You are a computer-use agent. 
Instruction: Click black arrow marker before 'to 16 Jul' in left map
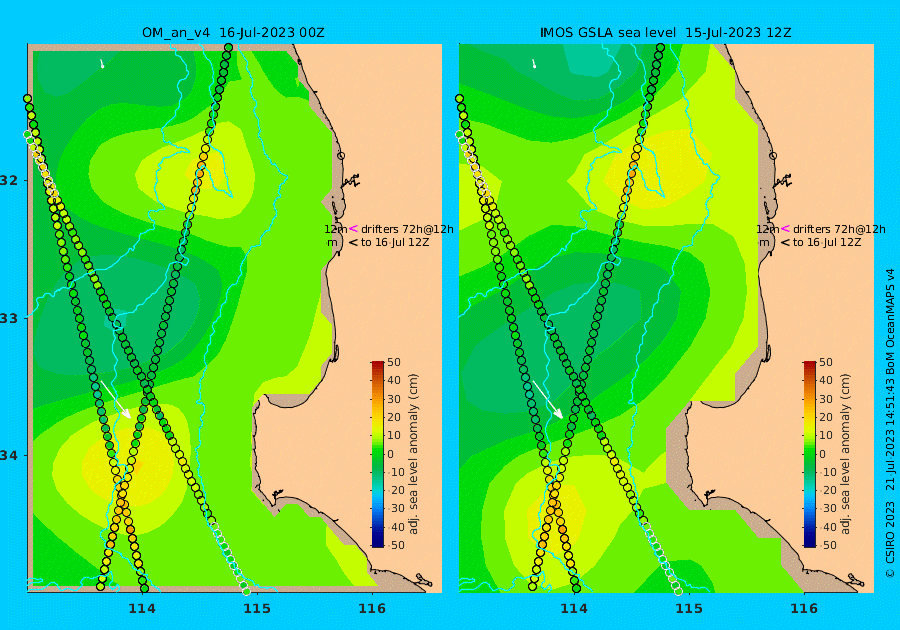[x=353, y=243]
